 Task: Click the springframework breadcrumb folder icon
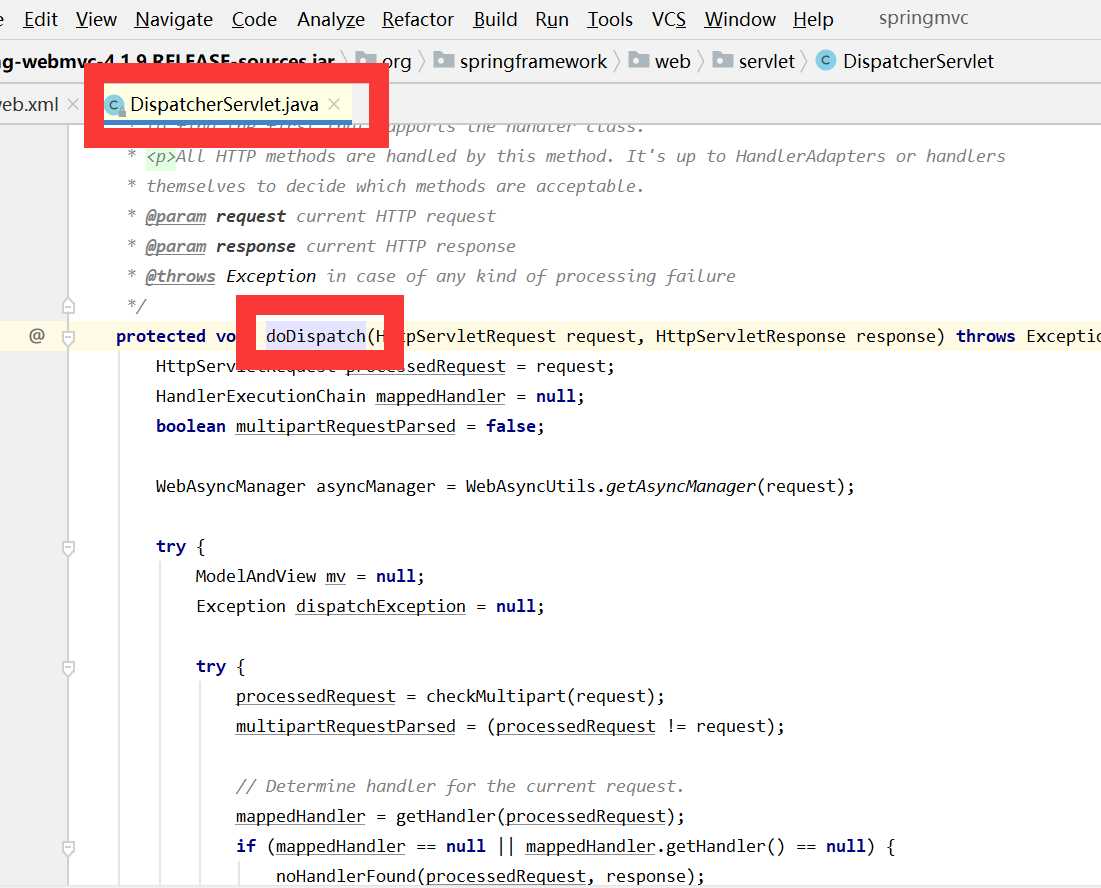point(443,60)
